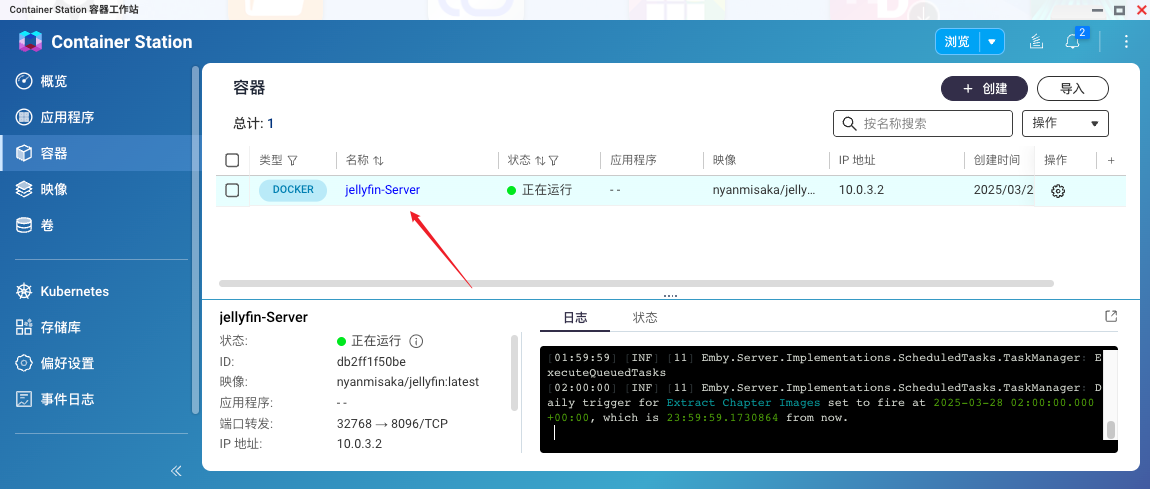Click the status info circle icon

click(x=417, y=341)
